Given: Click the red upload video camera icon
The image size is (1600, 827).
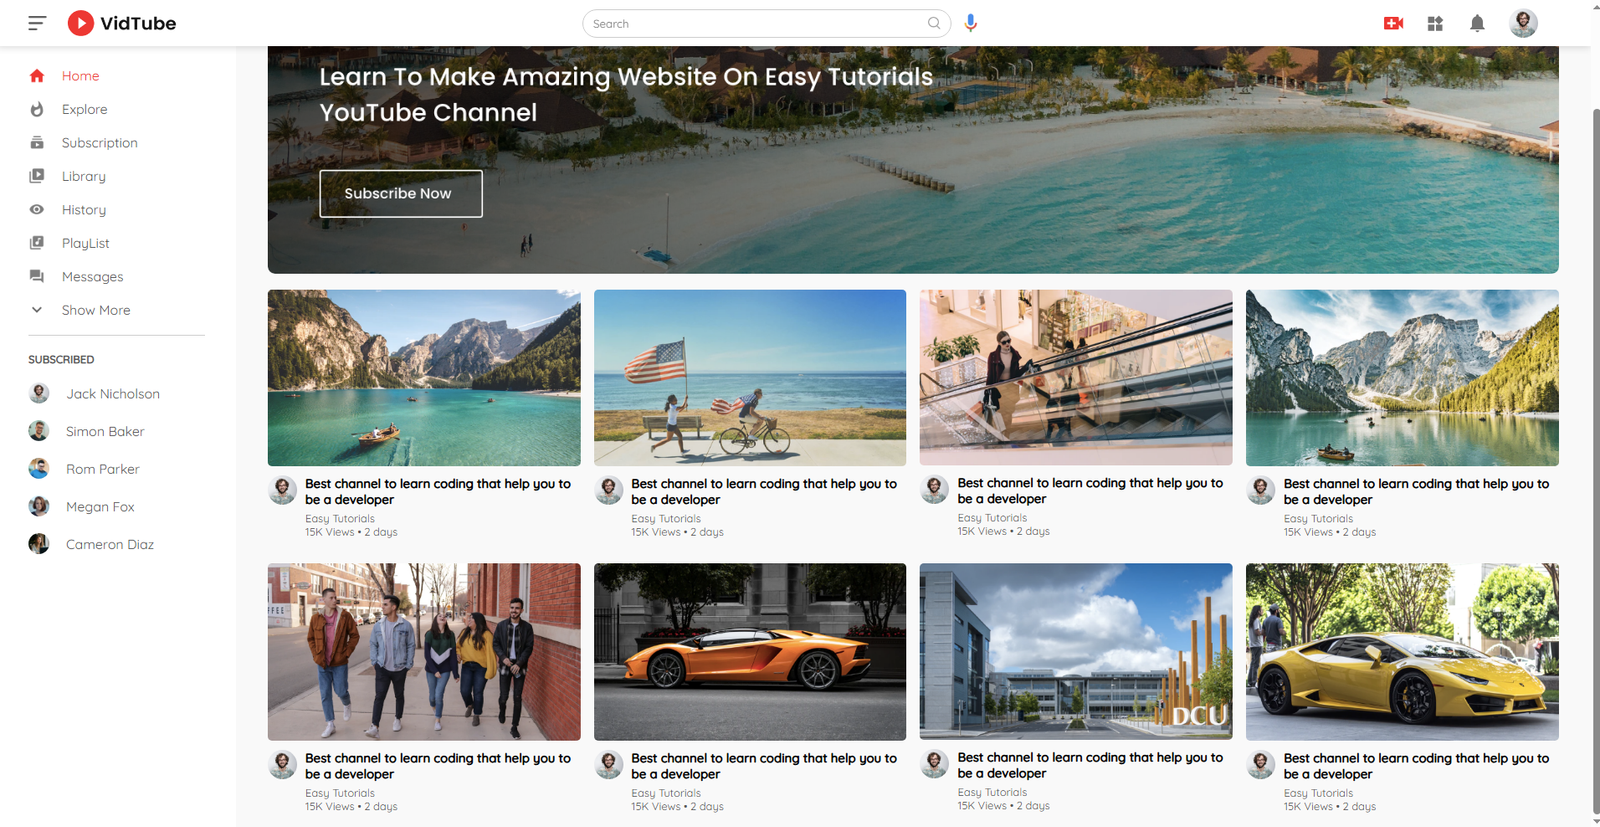Looking at the screenshot, I should click(x=1393, y=23).
